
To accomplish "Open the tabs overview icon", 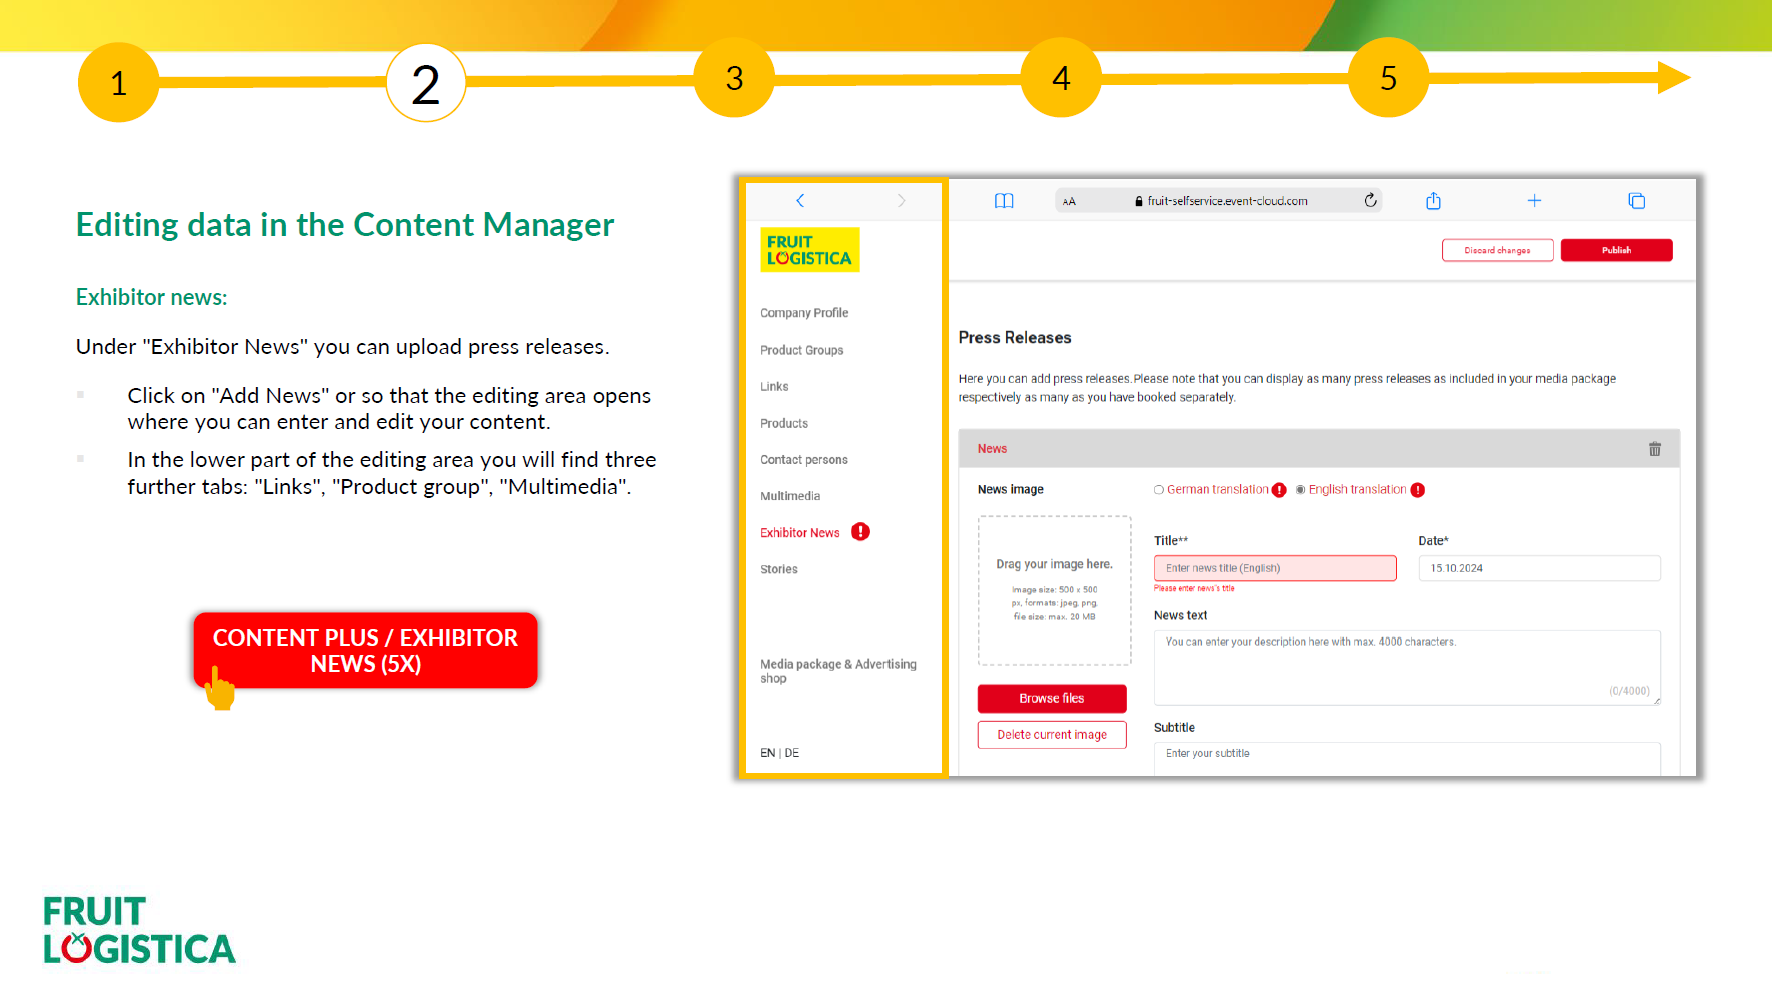I will click(1636, 201).
